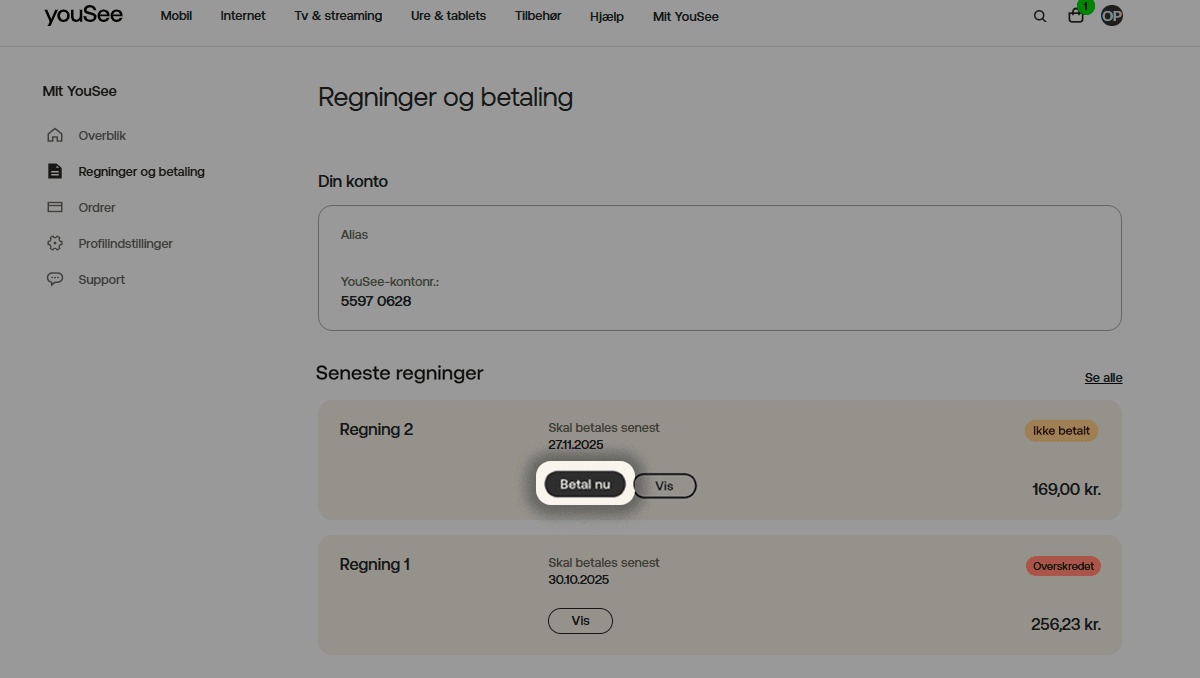
Task: Open the shopping basket with 1 item
Action: 1076,16
